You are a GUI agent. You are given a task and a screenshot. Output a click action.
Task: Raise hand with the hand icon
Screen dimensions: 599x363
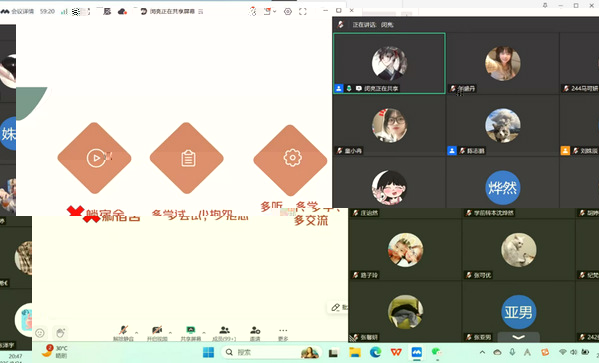pos(60,333)
